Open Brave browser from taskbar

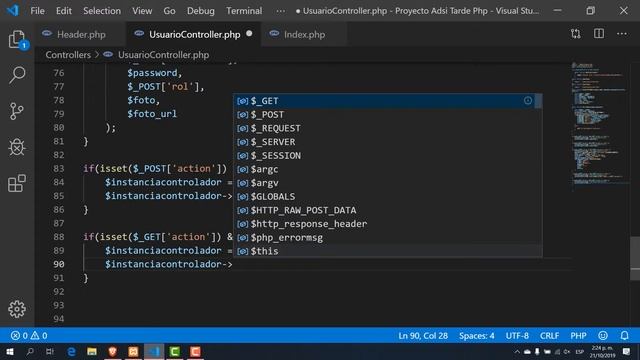(x=113, y=351)
